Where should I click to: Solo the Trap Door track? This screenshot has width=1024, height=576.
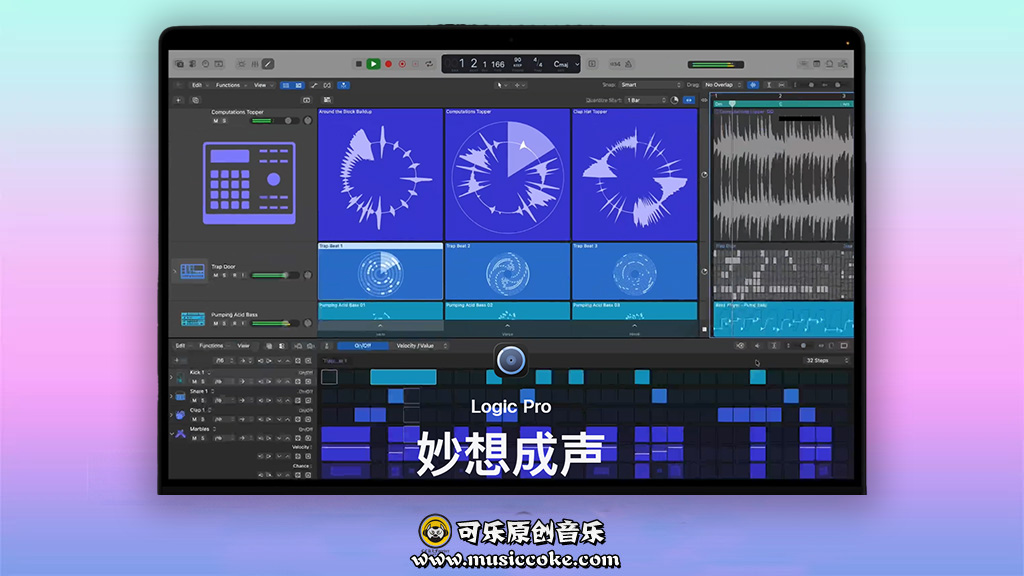click(223, 275)
